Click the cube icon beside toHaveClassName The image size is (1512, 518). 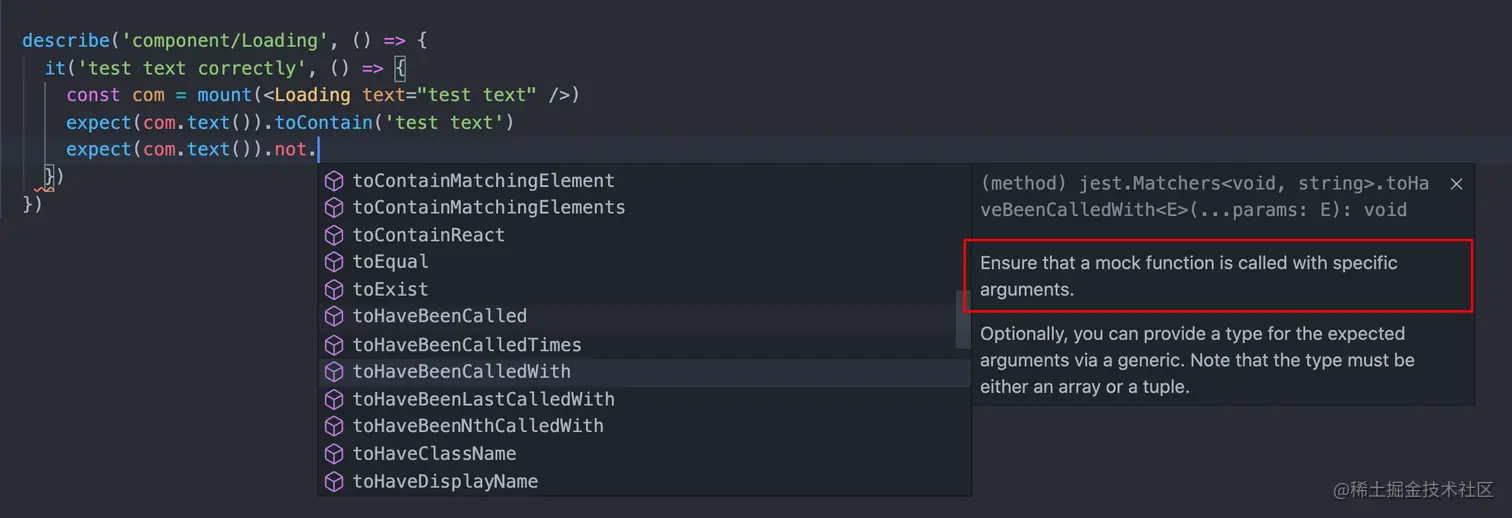point(334,453)
